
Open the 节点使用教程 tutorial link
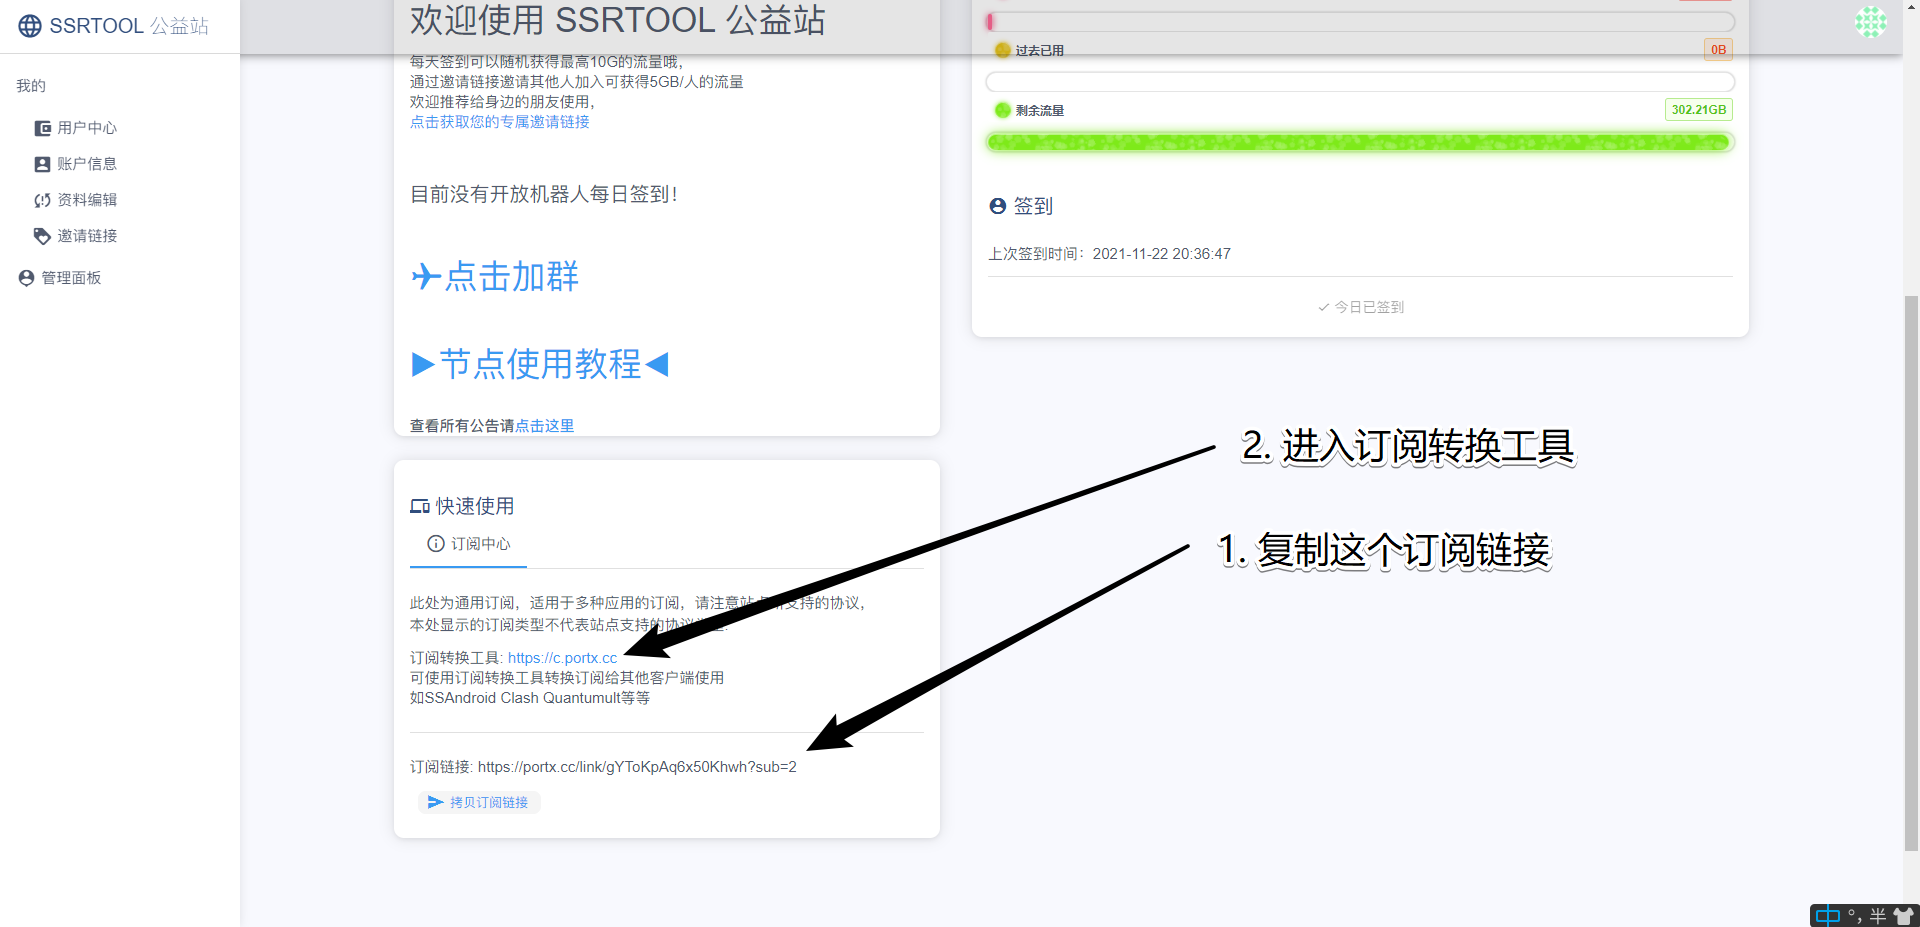540,364
